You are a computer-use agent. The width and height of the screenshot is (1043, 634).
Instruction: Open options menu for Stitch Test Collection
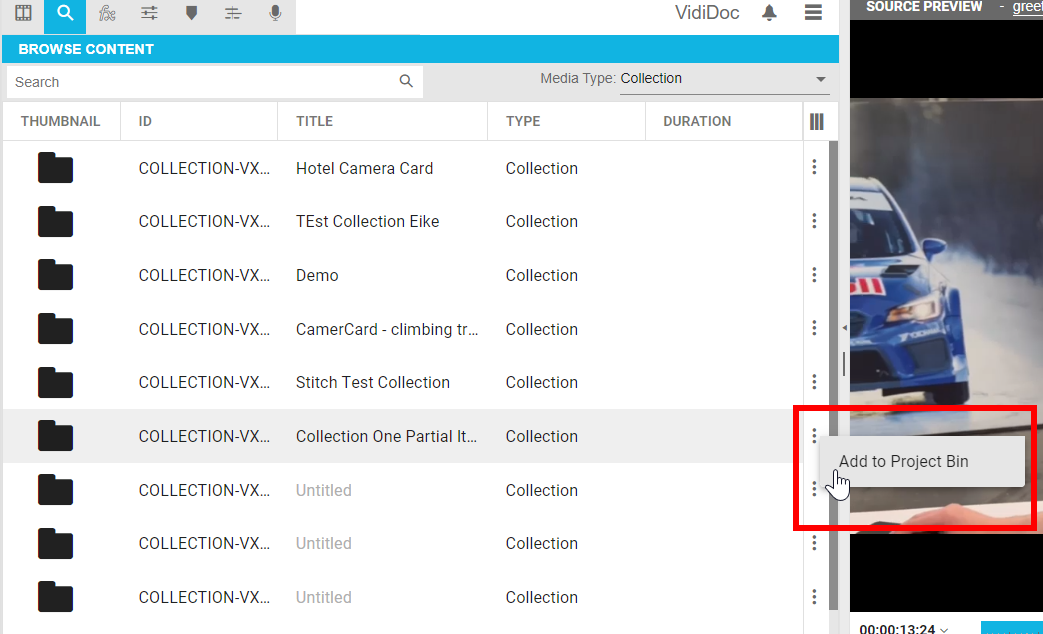click(x=814, y=382)
